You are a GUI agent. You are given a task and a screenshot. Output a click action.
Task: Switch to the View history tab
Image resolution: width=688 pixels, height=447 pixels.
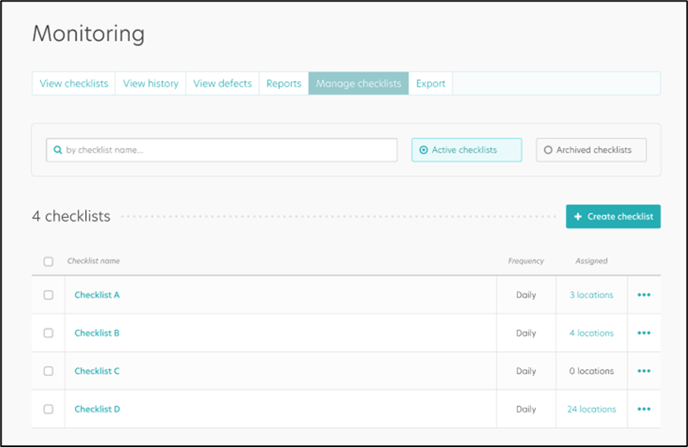click(x=150, y=83)
